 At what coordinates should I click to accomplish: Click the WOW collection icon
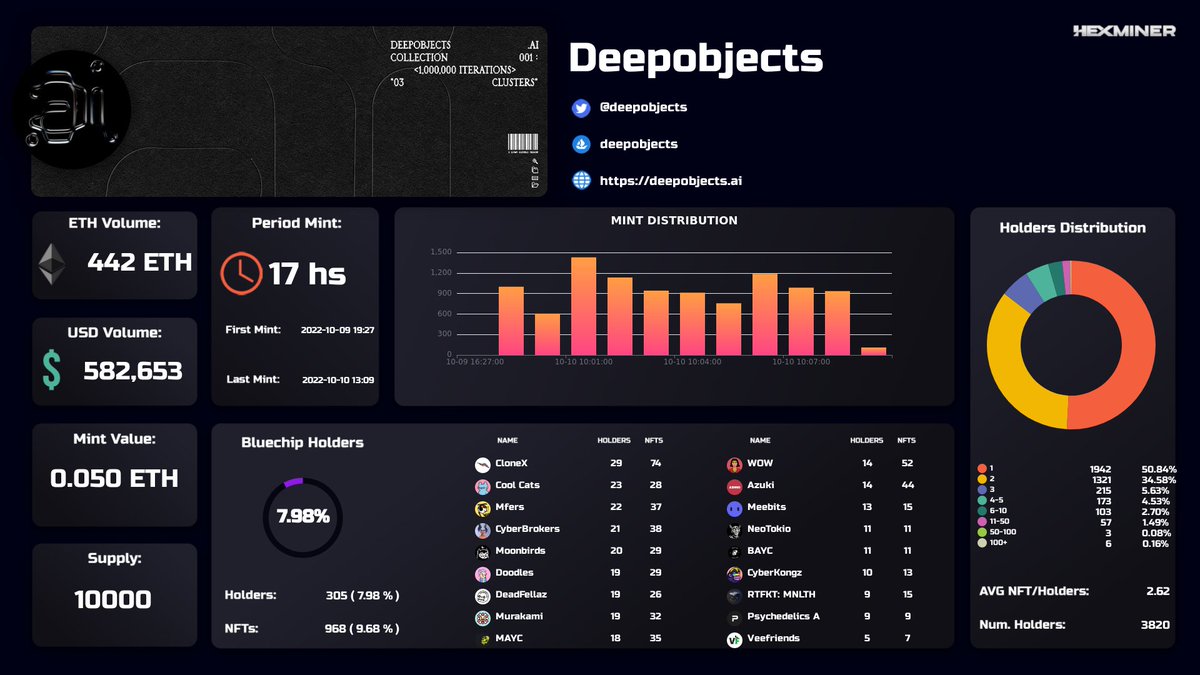(735, 465)
